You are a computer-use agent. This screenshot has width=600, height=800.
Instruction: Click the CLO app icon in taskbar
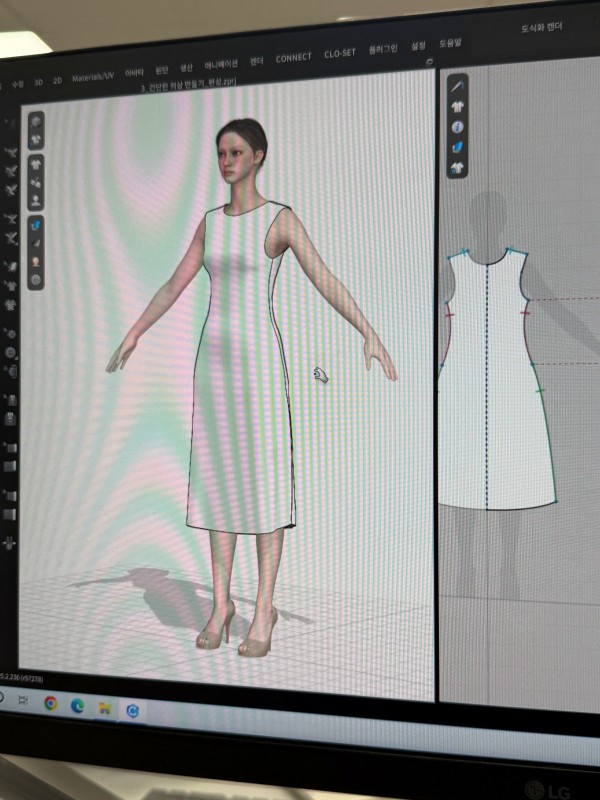[132, 710]
